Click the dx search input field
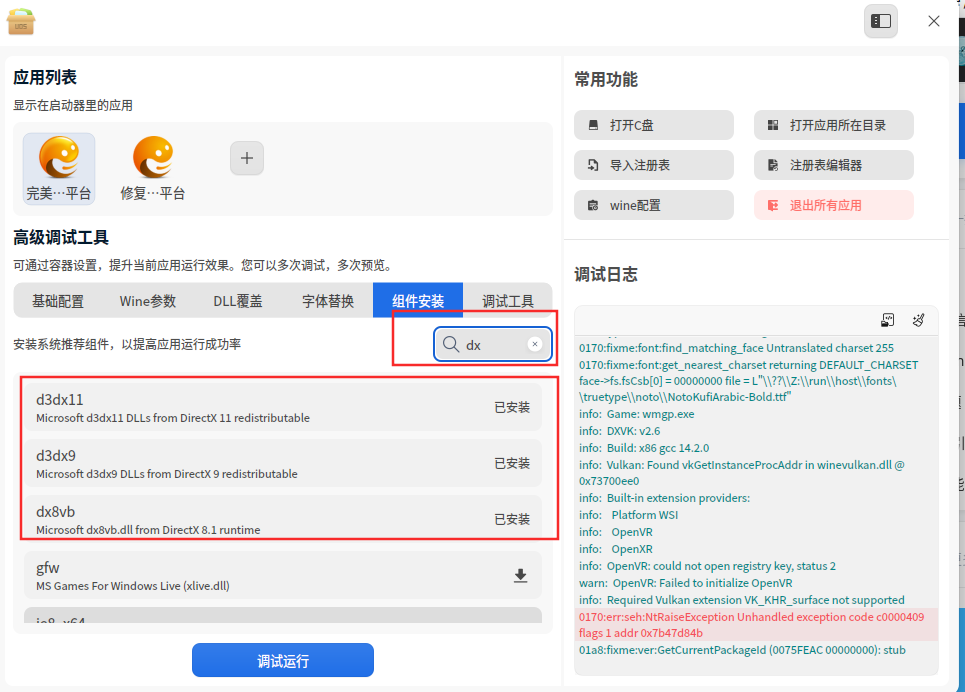The width and height of the screenshot is (965, 692). [x=492, y=344]
